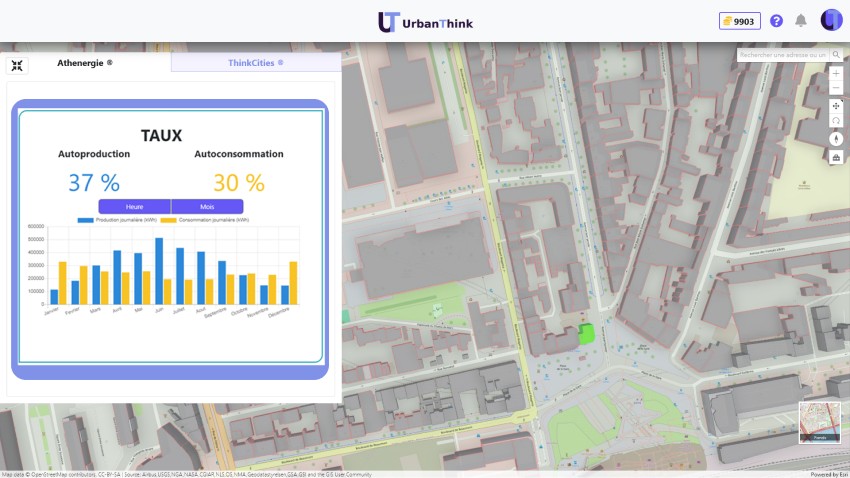
Task: Open the basemap thumbnail toggle
Action: [x=820, y=423]
